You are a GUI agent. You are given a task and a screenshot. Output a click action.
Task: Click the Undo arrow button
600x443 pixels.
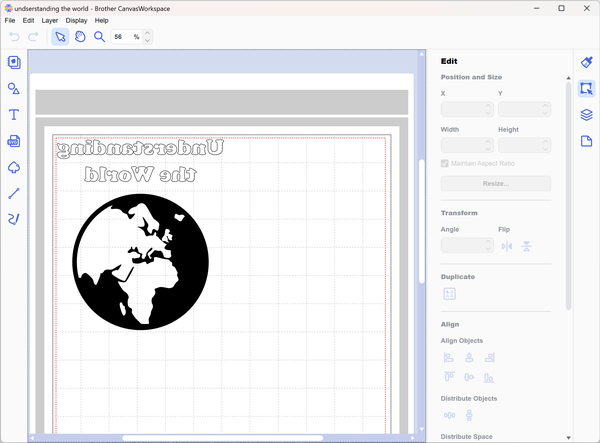pos(14,37)
